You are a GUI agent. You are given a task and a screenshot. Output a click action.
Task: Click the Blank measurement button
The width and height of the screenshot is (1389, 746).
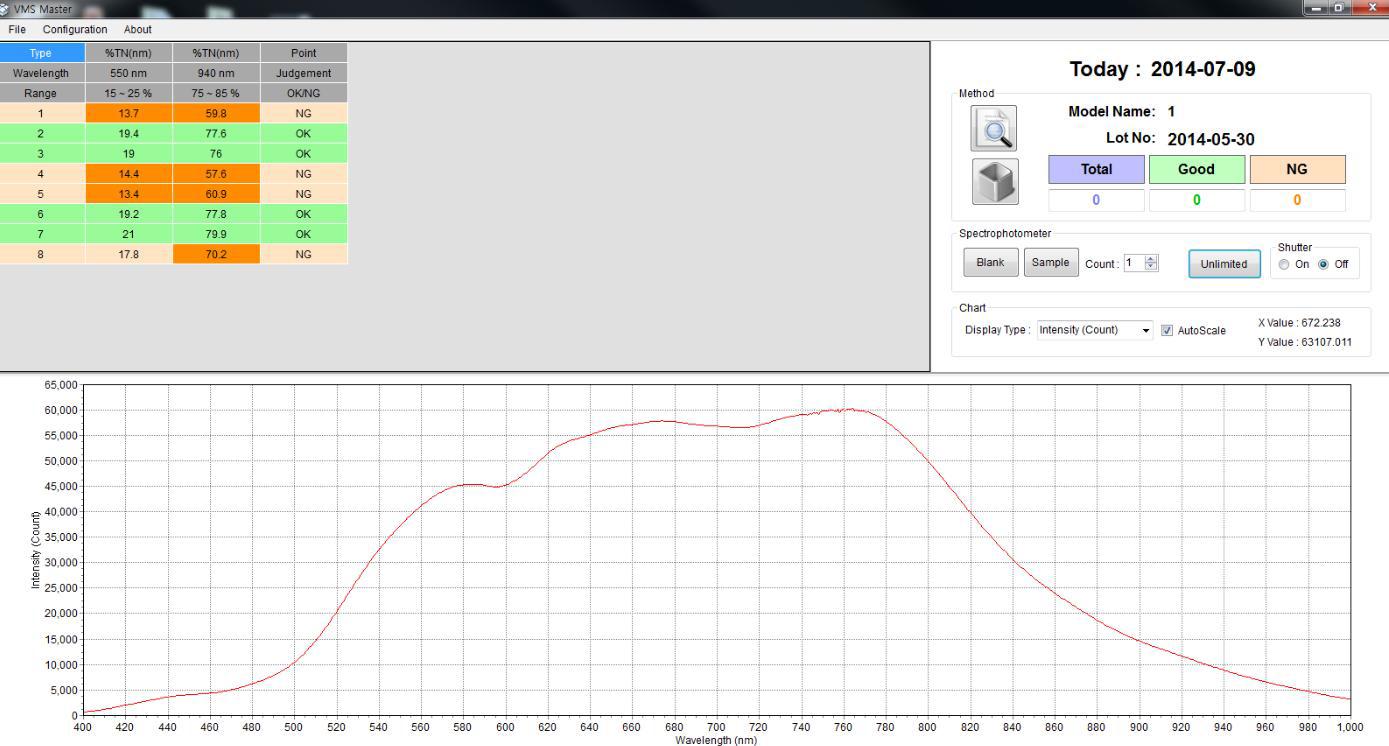[x=990, y=263]
